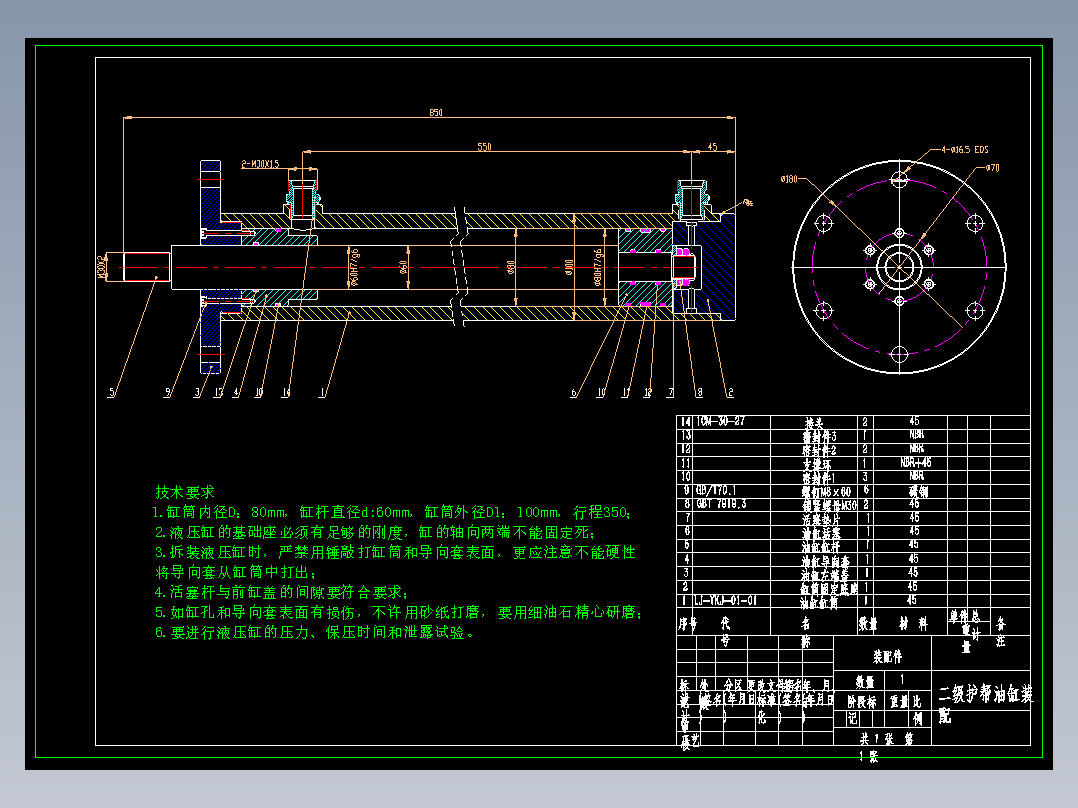Select the ø70 label on end view
This screenshot has height=808, width=1078.
993,168
